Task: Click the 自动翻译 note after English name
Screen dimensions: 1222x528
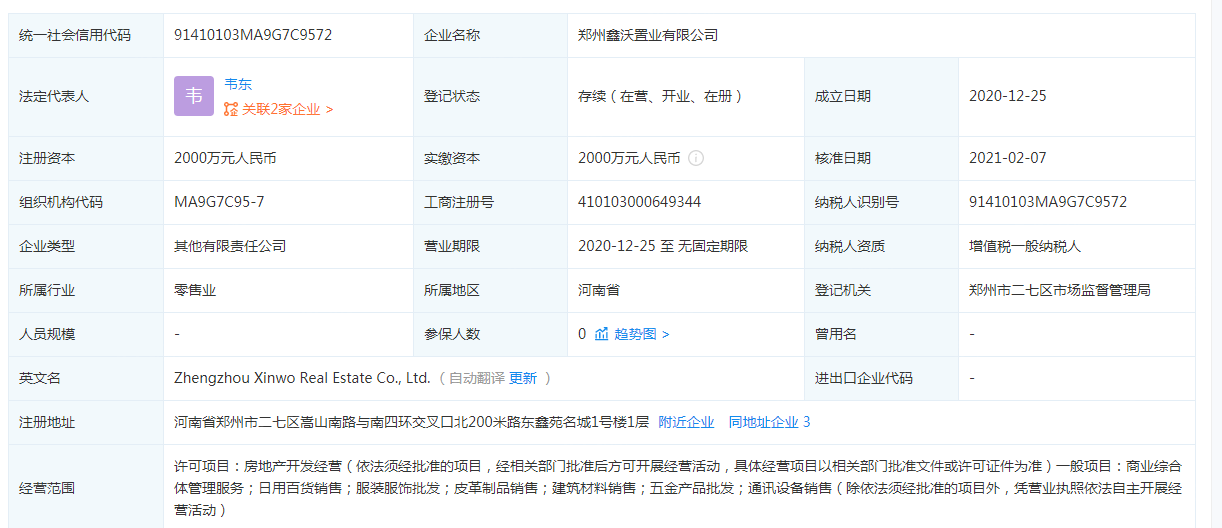Action: [477, 378]
